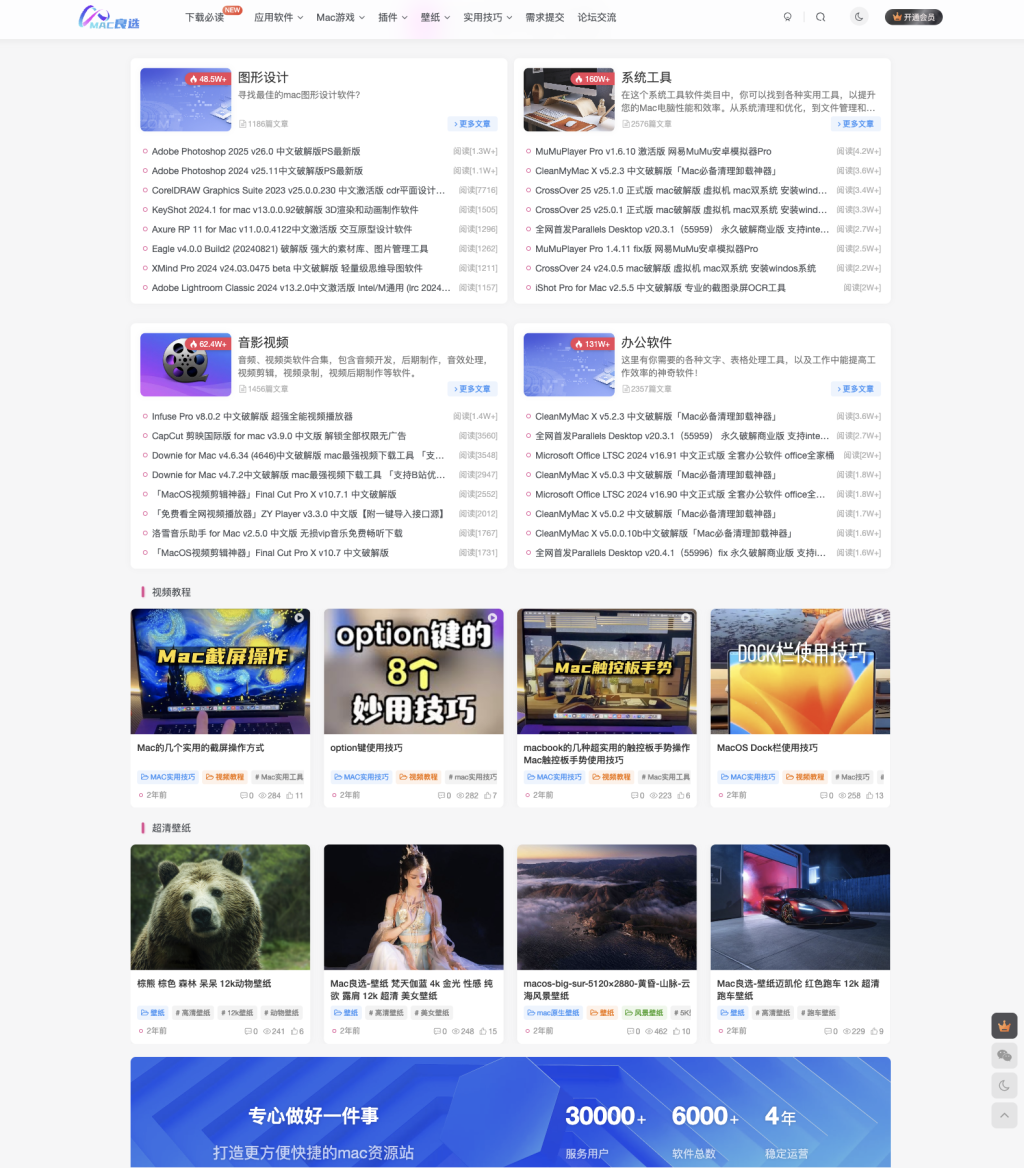Open the search magnifier icon in header
The image size is (1024, 1168).
click(821, 17)
